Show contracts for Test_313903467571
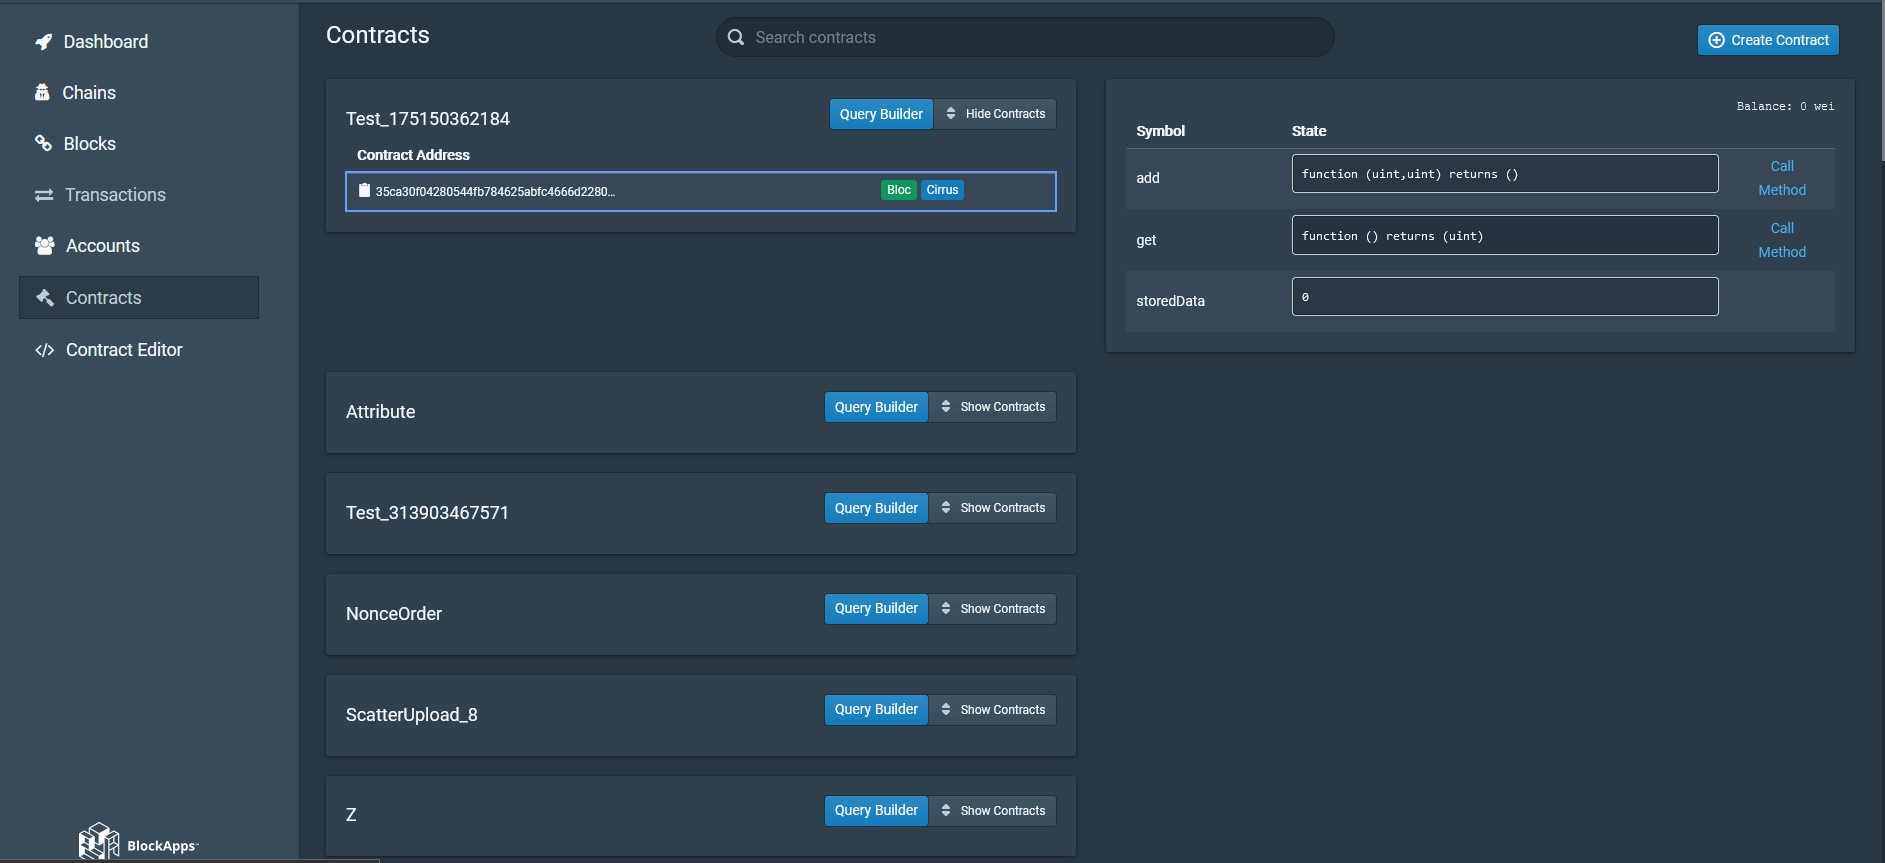The width and height of the screenshot is (1885, 863). [992, 508]
